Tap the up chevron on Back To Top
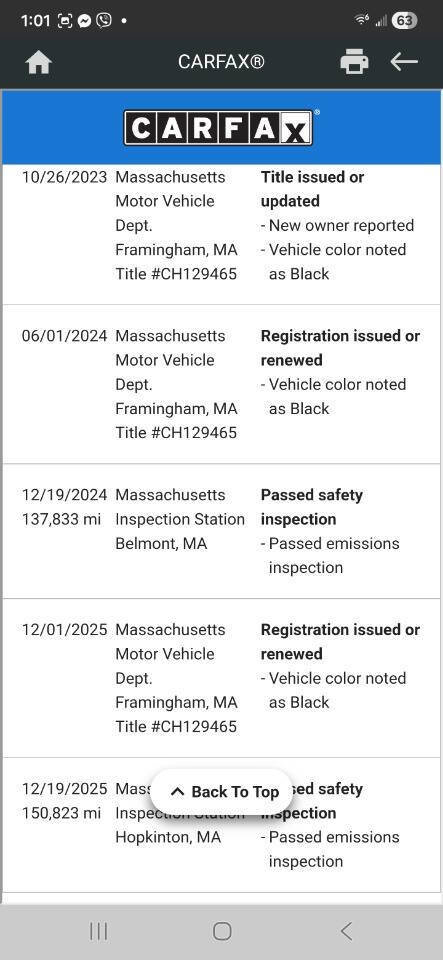This screenshot has width=443, height=960. pyautogui.click(x=177, y=792)
